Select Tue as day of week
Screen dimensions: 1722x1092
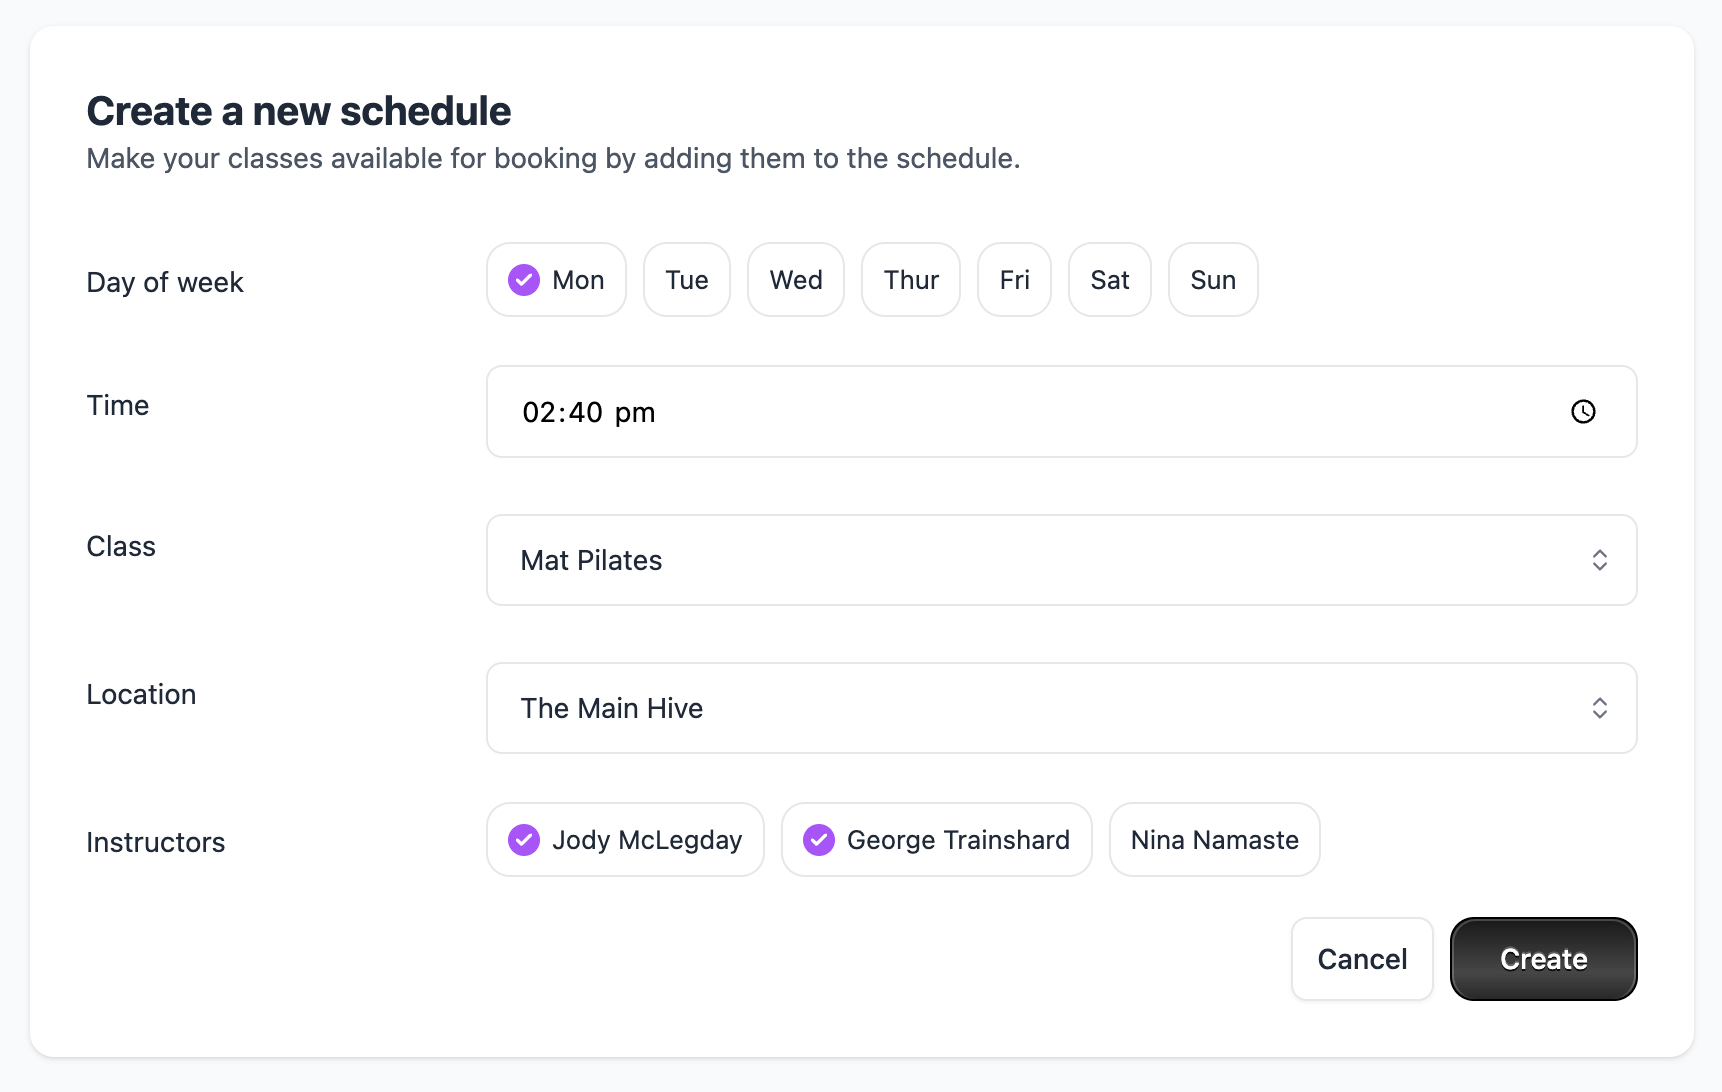tap(687, 280)
